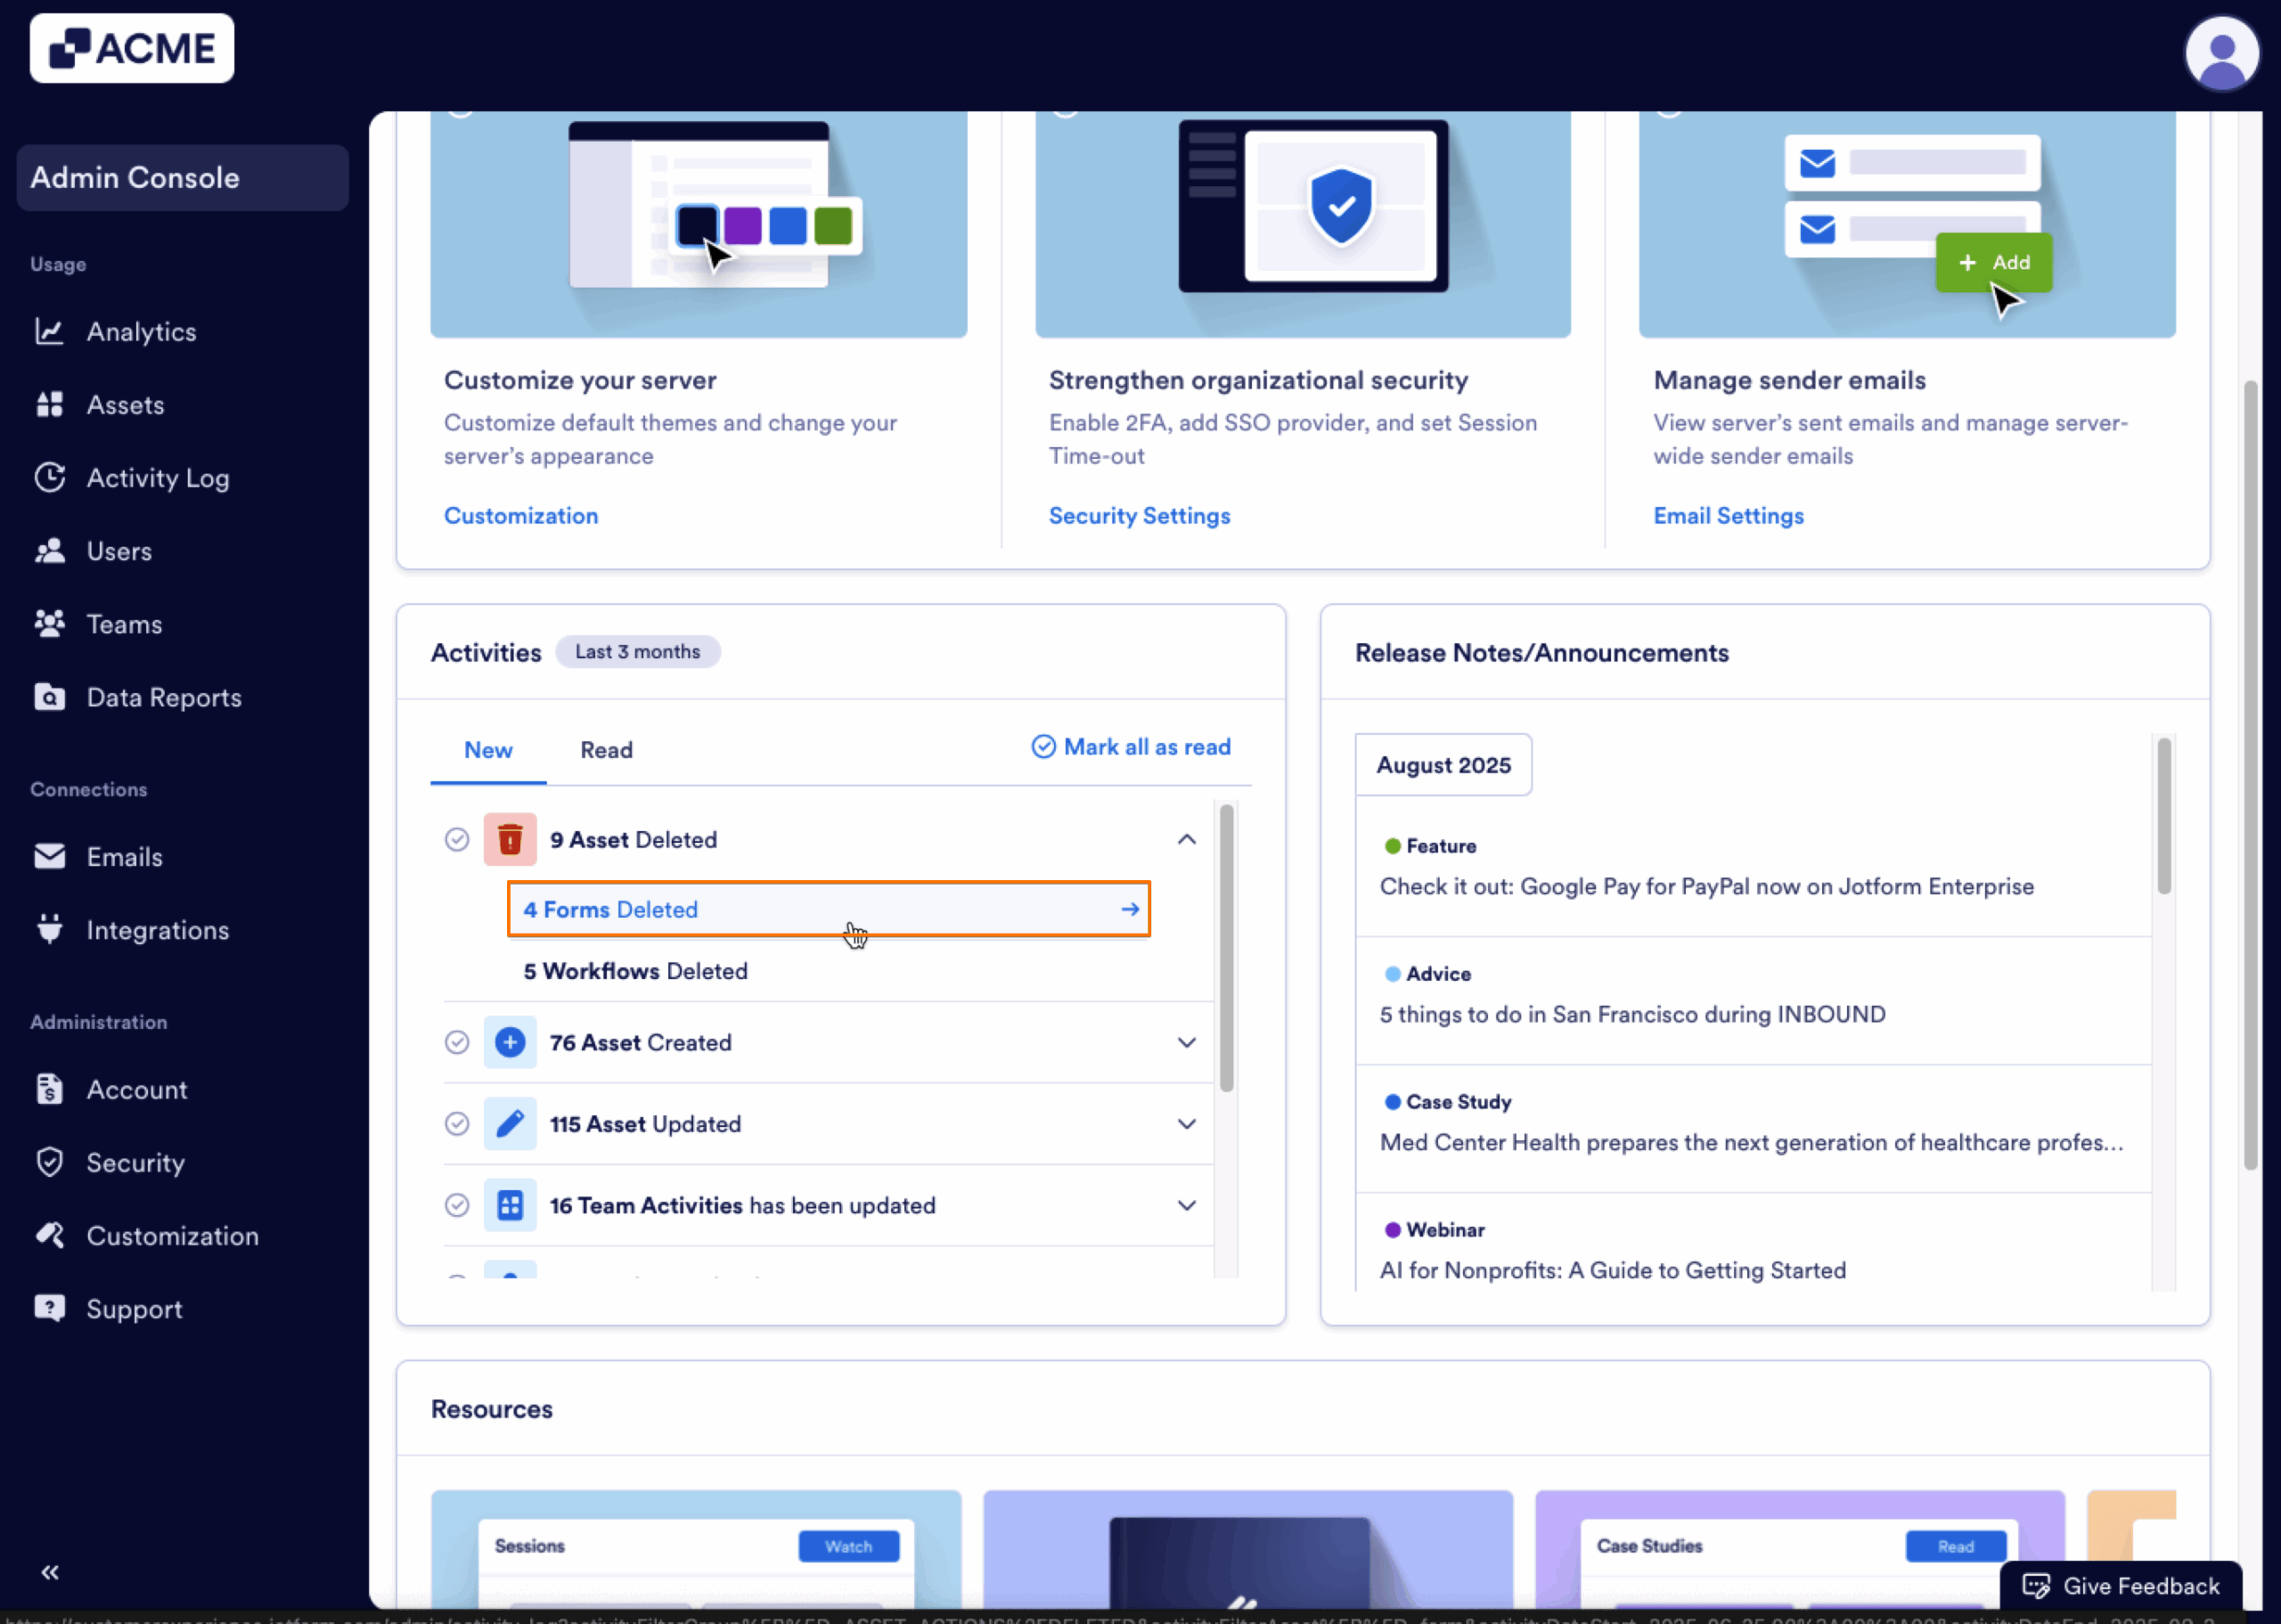Open the Activity Log clock icon
This screenshot has height=1624, width=2281.
[49, 478]
